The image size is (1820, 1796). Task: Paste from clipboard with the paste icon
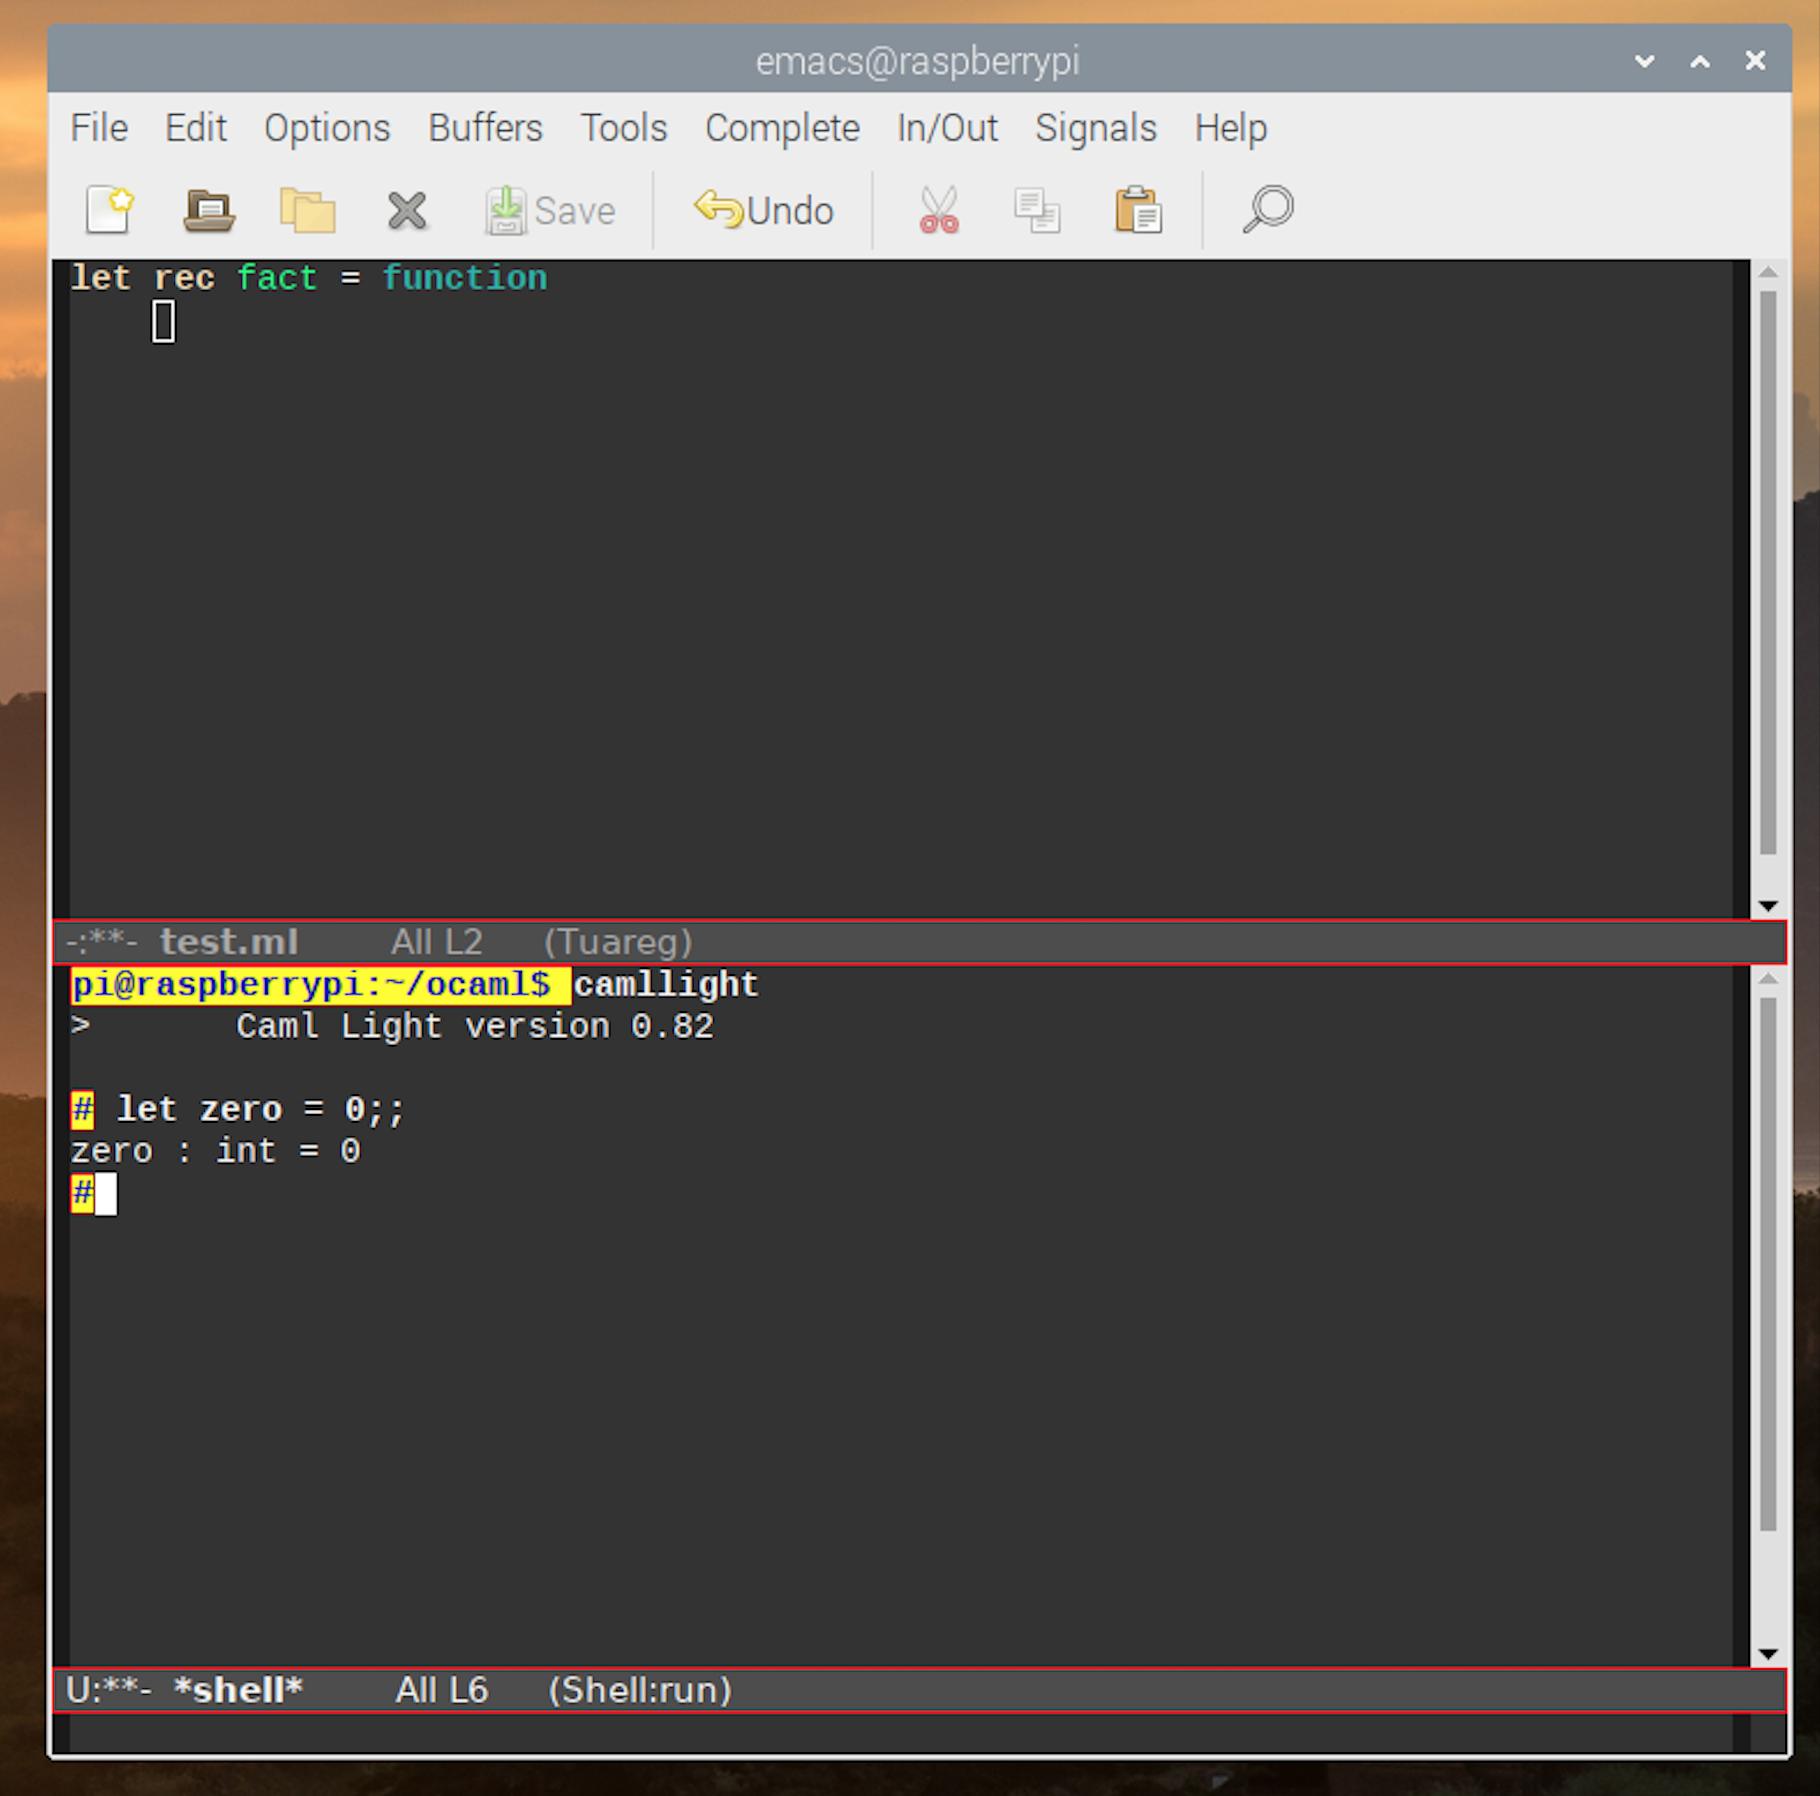pyautogui.click(x=1137, y=210)
